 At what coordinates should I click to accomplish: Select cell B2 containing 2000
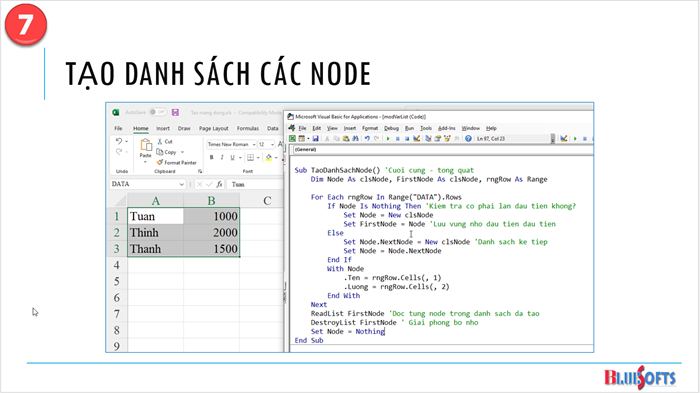click(x=212, y=233)
